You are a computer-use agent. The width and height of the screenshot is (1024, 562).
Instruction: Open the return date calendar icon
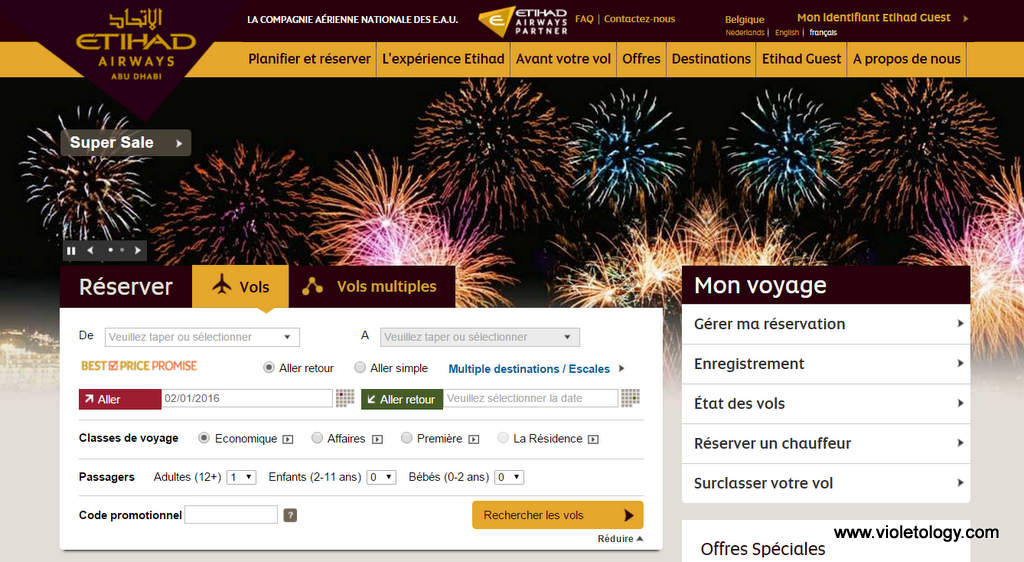(x=630, y=398)
